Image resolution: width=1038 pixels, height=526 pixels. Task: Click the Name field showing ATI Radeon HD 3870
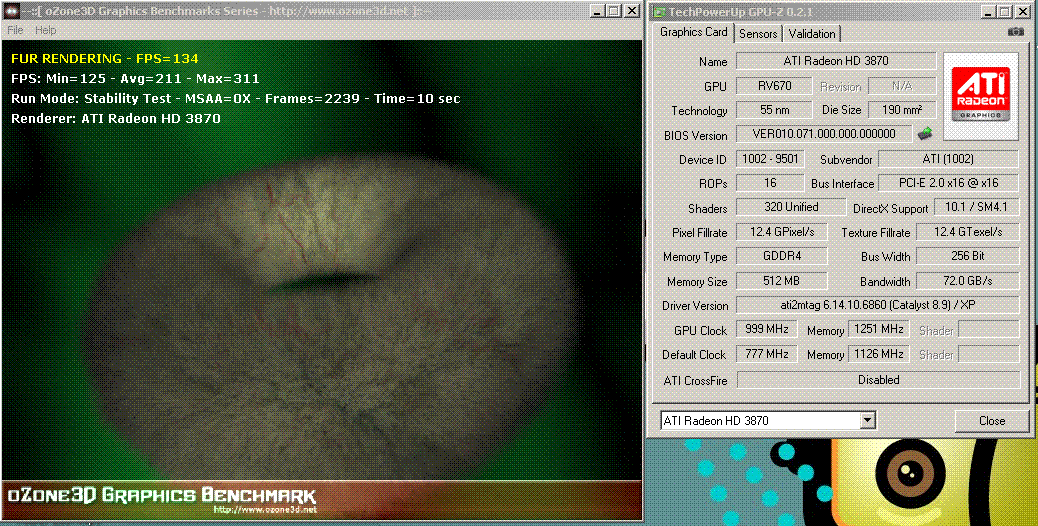[836, 61]
